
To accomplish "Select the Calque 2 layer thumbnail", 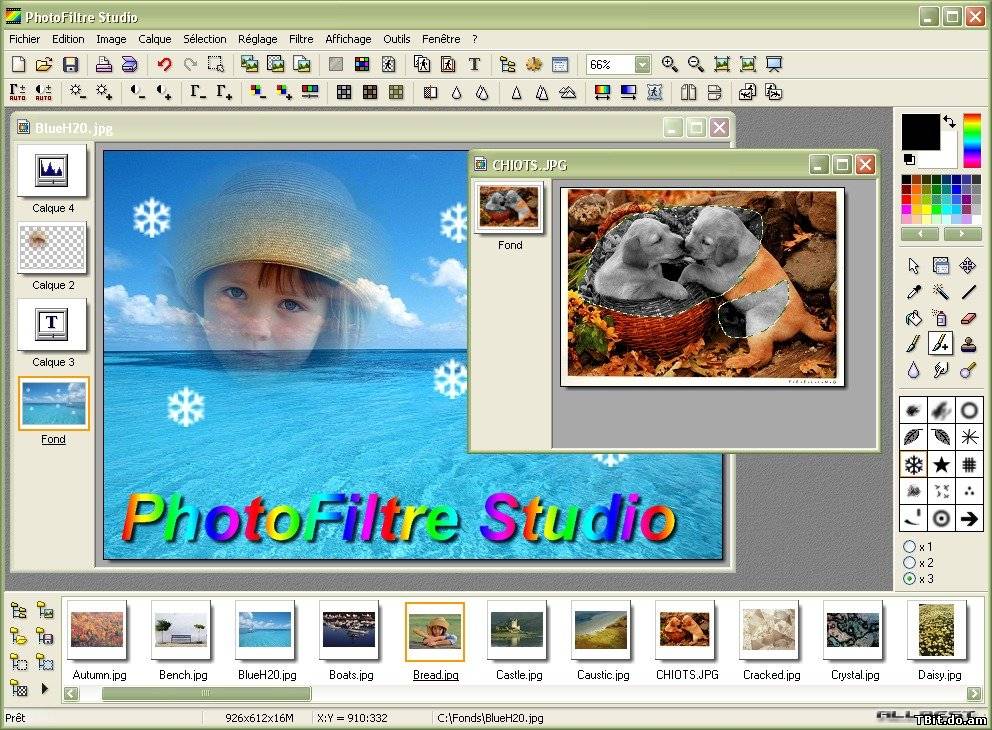I will tap(52, 247).
